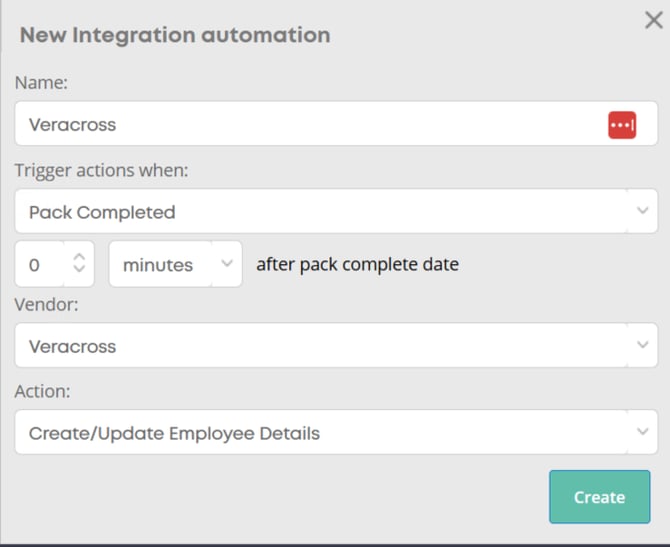Click the chevron on the Action field
Viewport: 670px width, 547px height.
[643, 432]
